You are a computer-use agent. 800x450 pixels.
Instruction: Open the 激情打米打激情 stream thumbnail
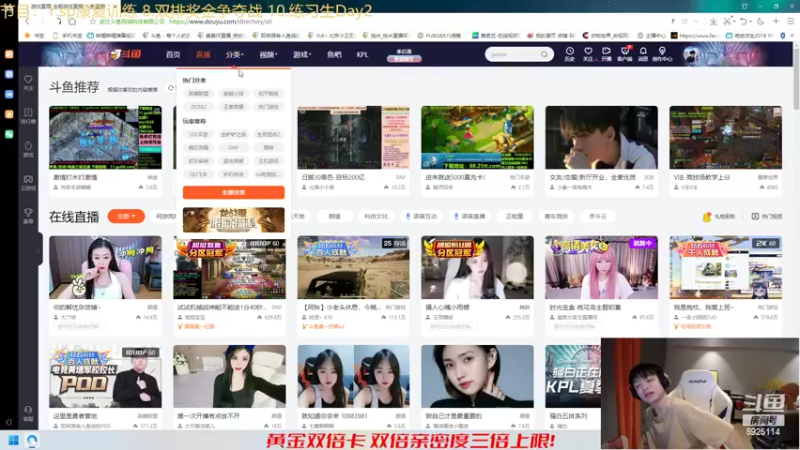[105, 137]
